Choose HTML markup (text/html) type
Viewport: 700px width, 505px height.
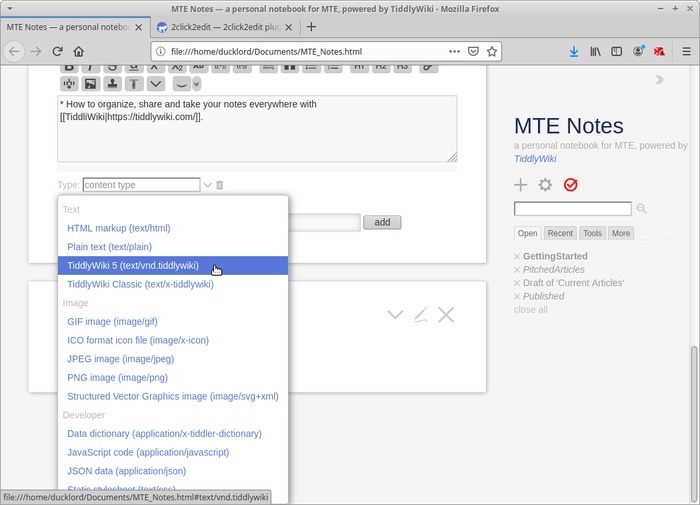173,228
